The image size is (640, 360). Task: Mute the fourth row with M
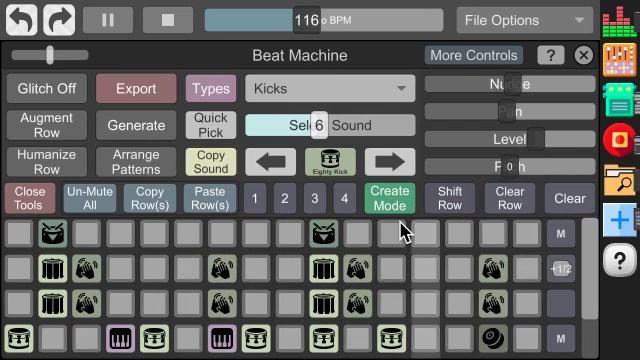click(561, 339)
